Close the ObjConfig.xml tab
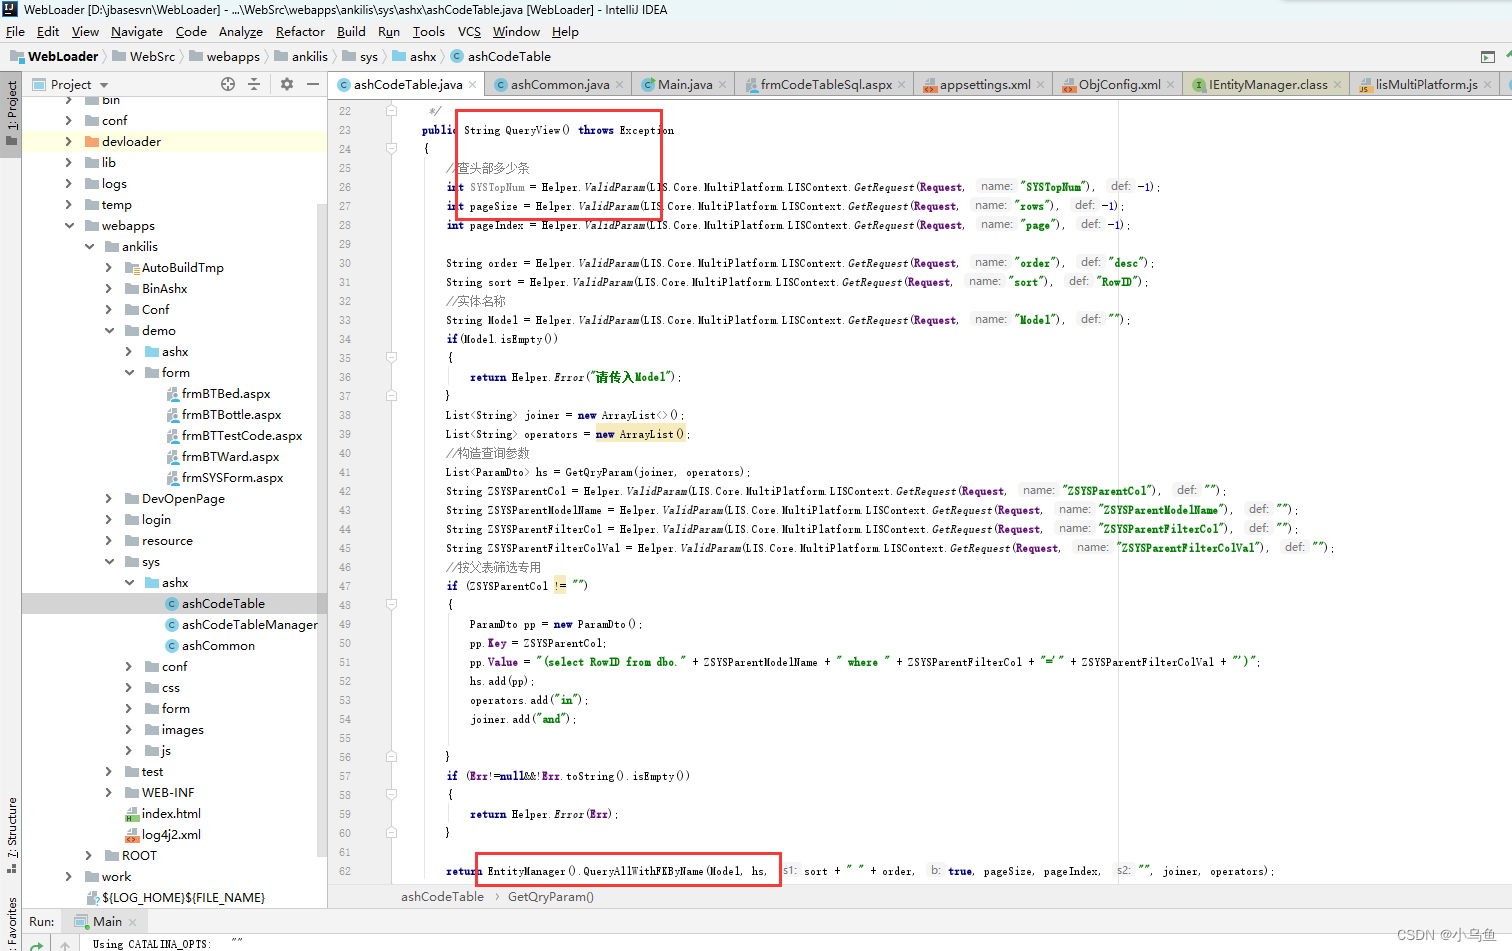The width and height of the screenshot is (1512, 951). point(1171,85)
